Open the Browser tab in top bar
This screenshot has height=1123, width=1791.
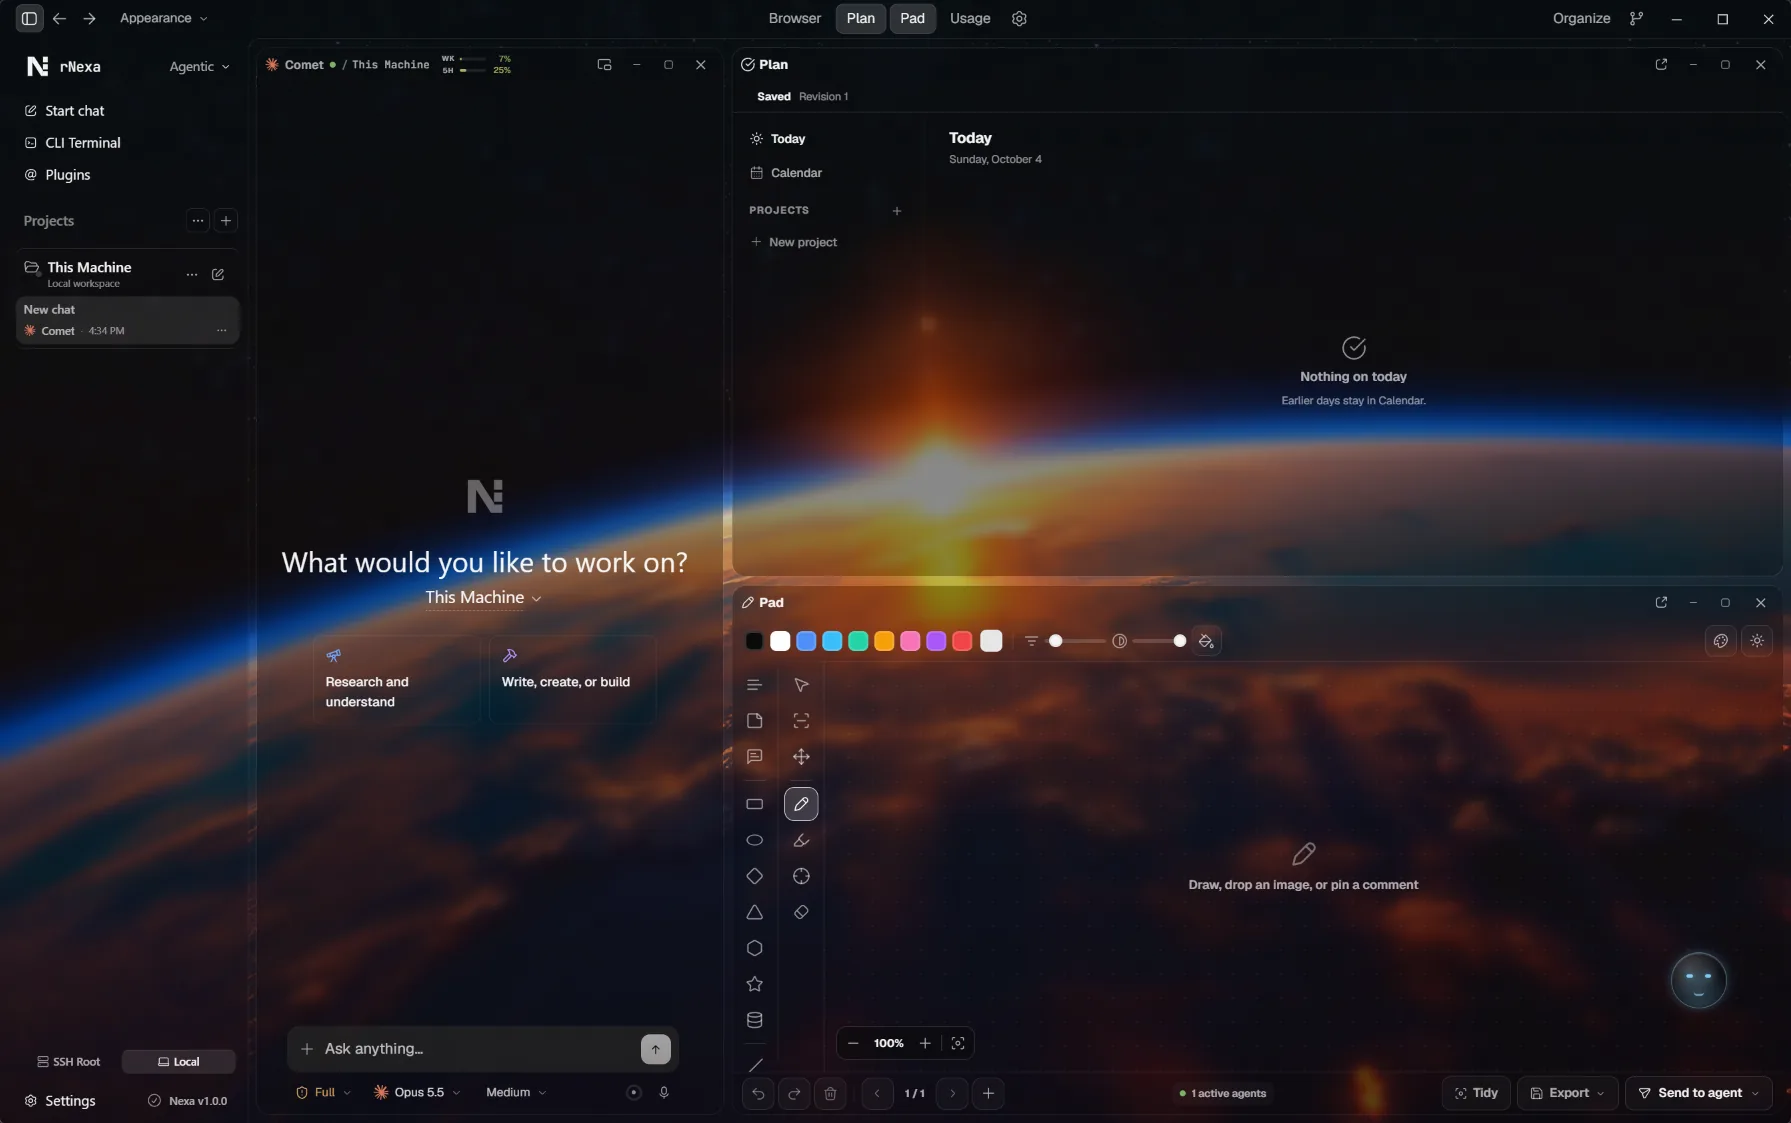click(795, 18)
